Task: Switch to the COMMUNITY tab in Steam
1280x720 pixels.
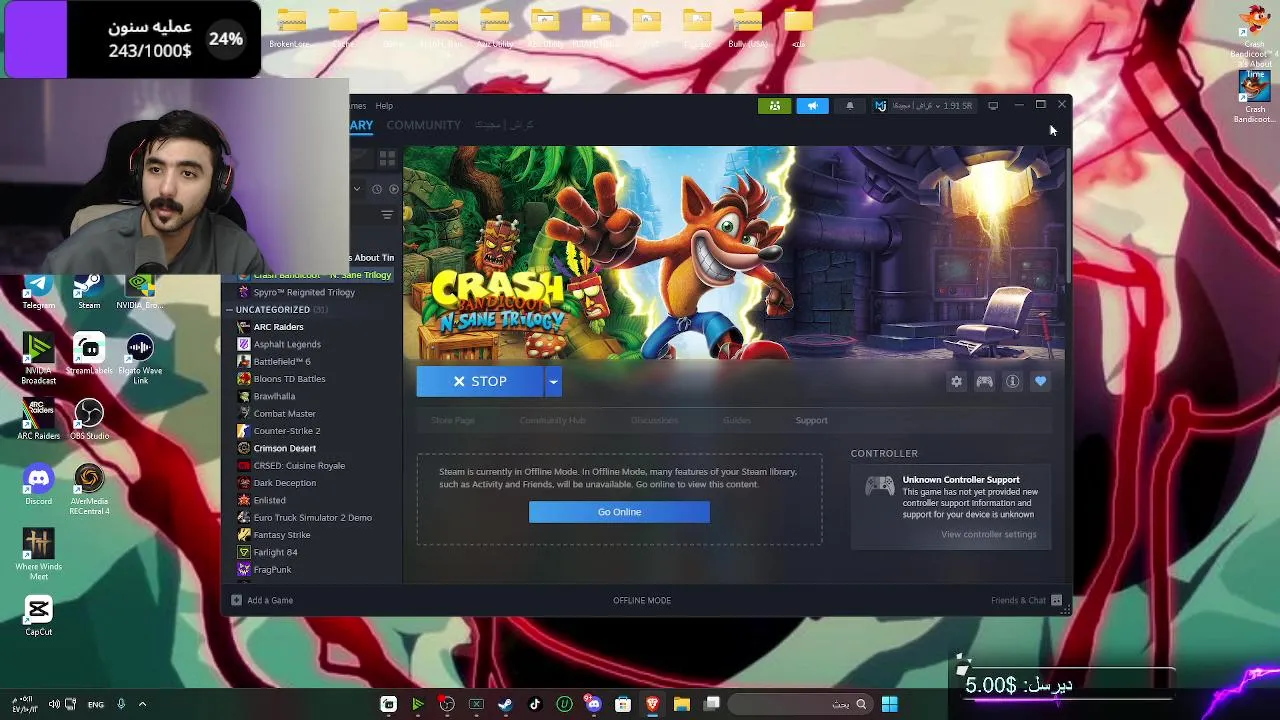Action: pos(423,125)
